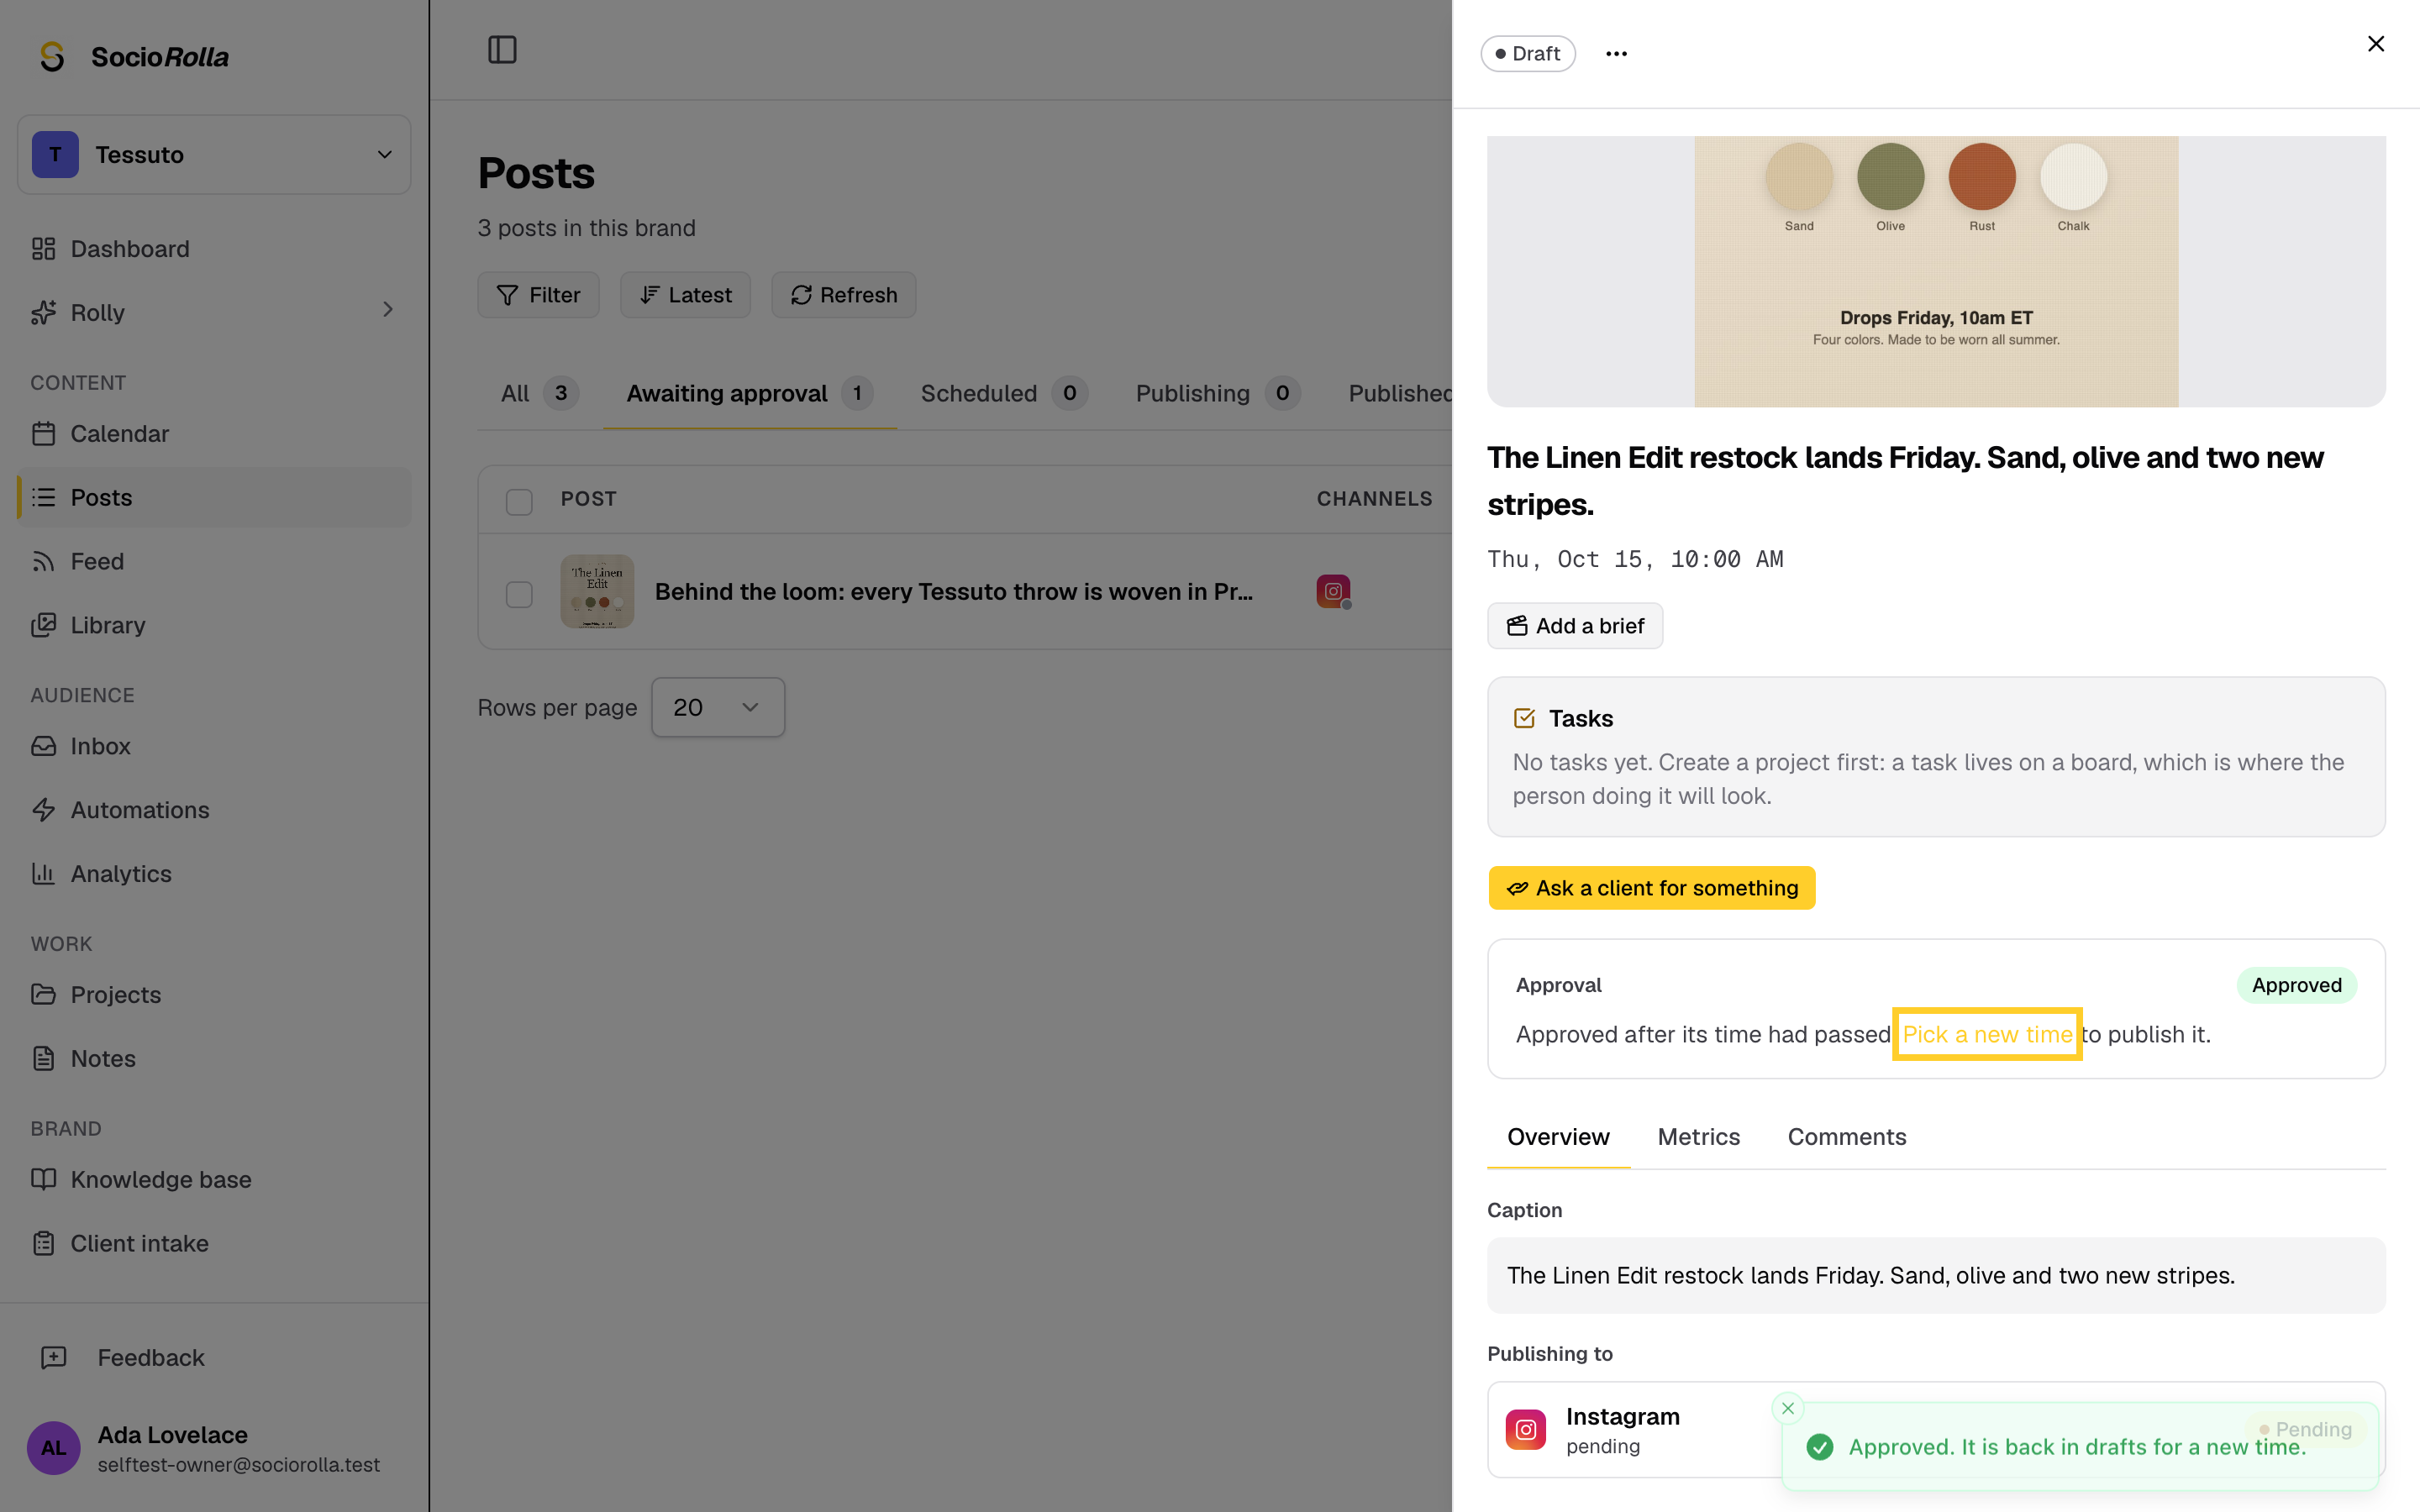Screen dimensions: 2420x1512
Task: Open Dashboard from the sidebar
Action: [x=214, y=249]
